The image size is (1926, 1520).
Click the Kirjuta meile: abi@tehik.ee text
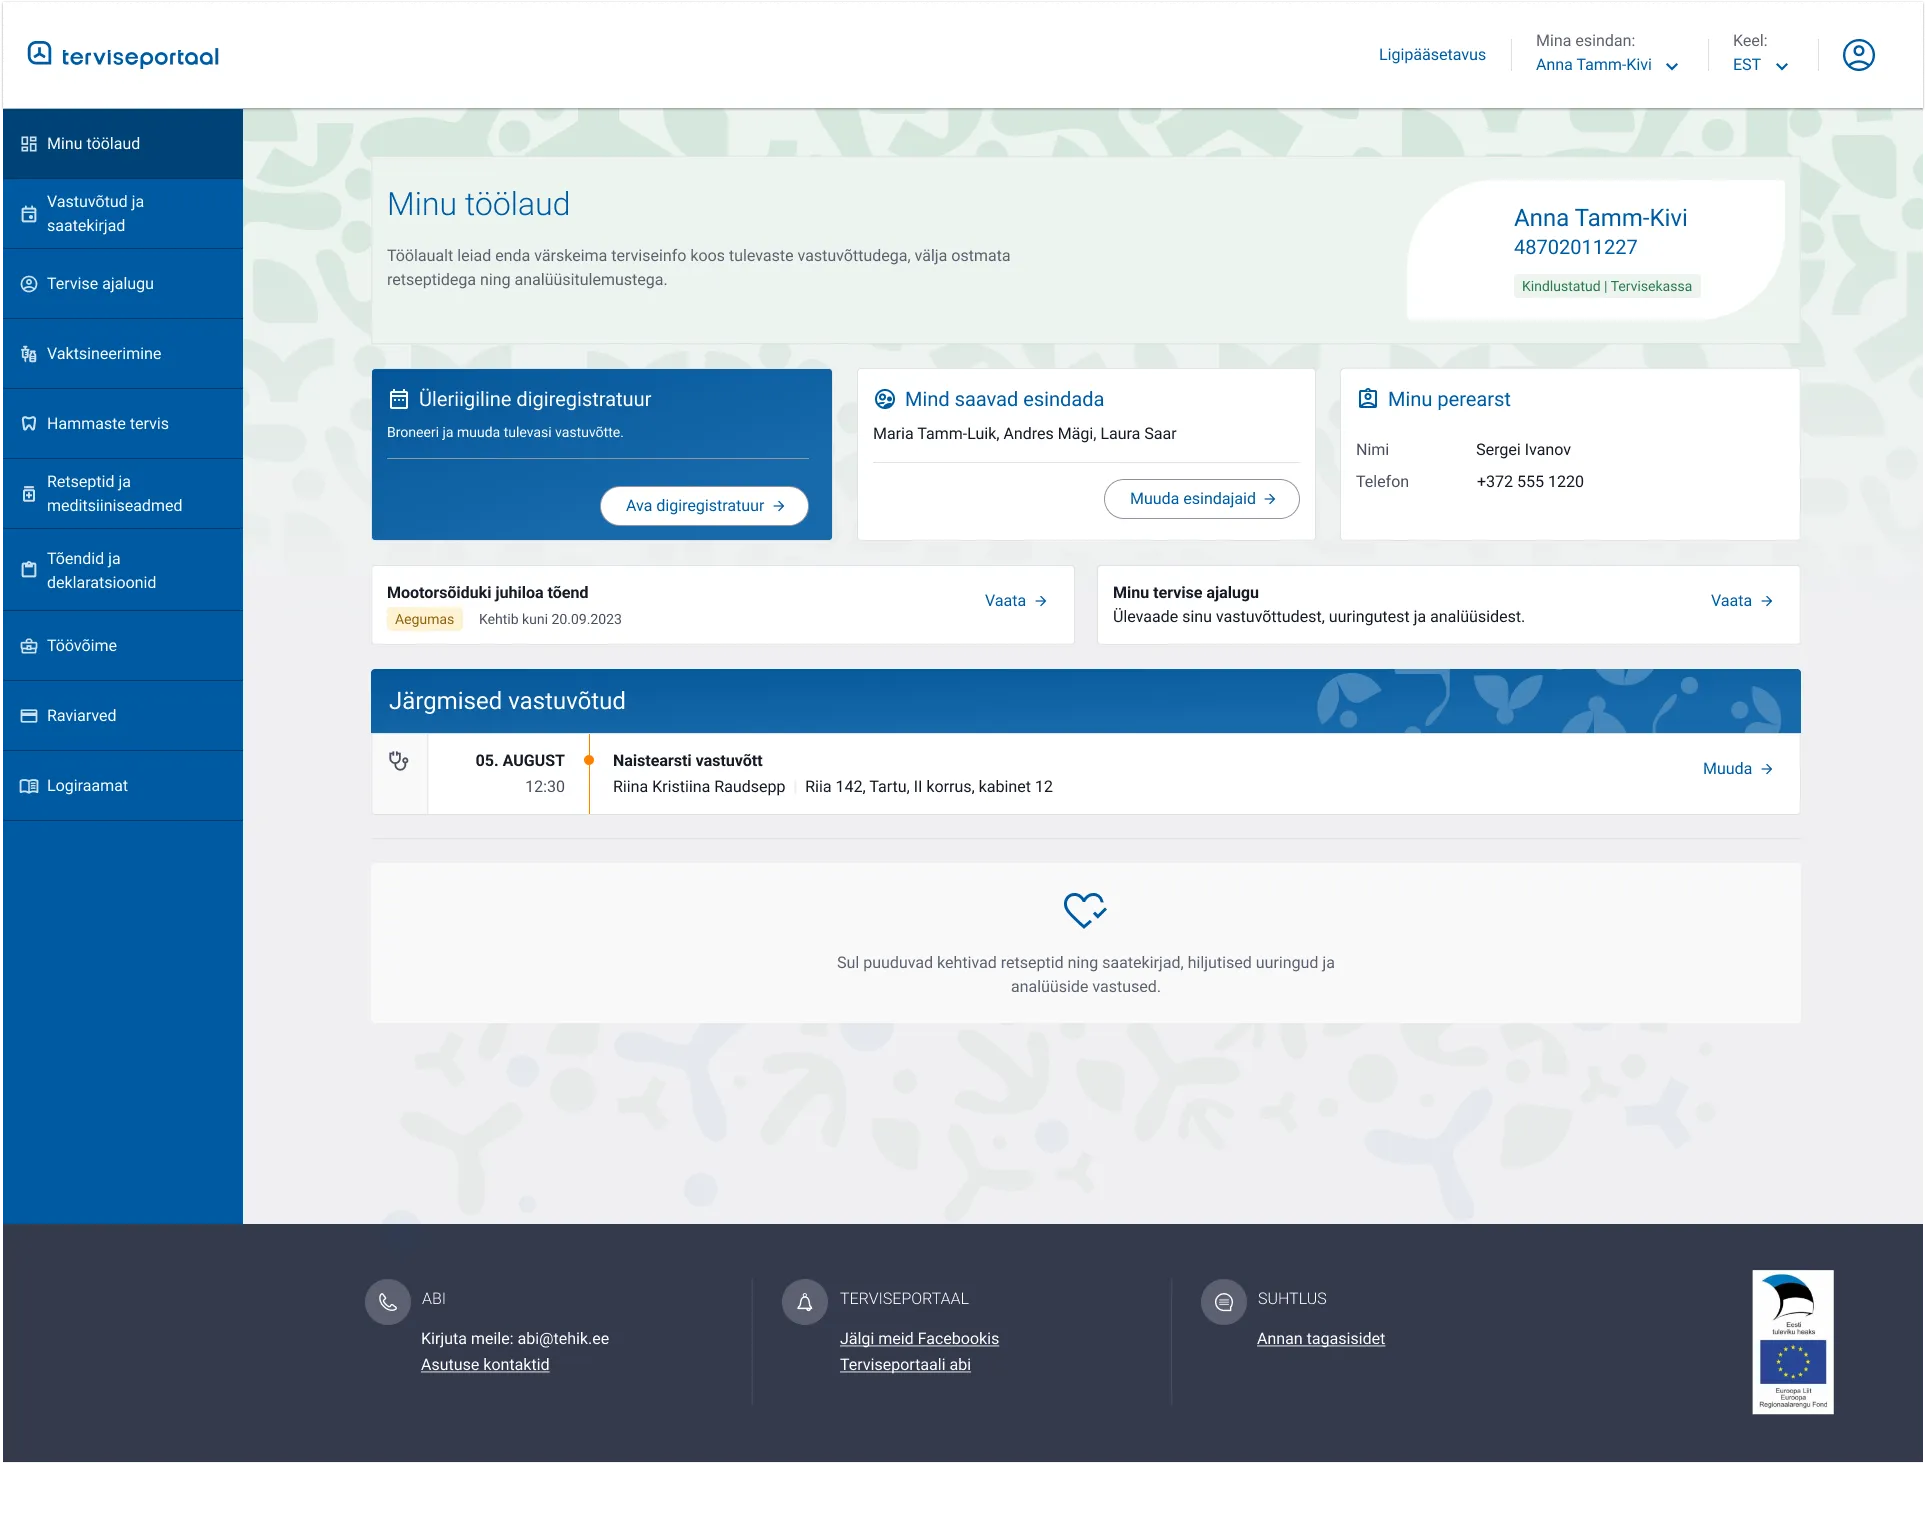[x=515, y=1339]
